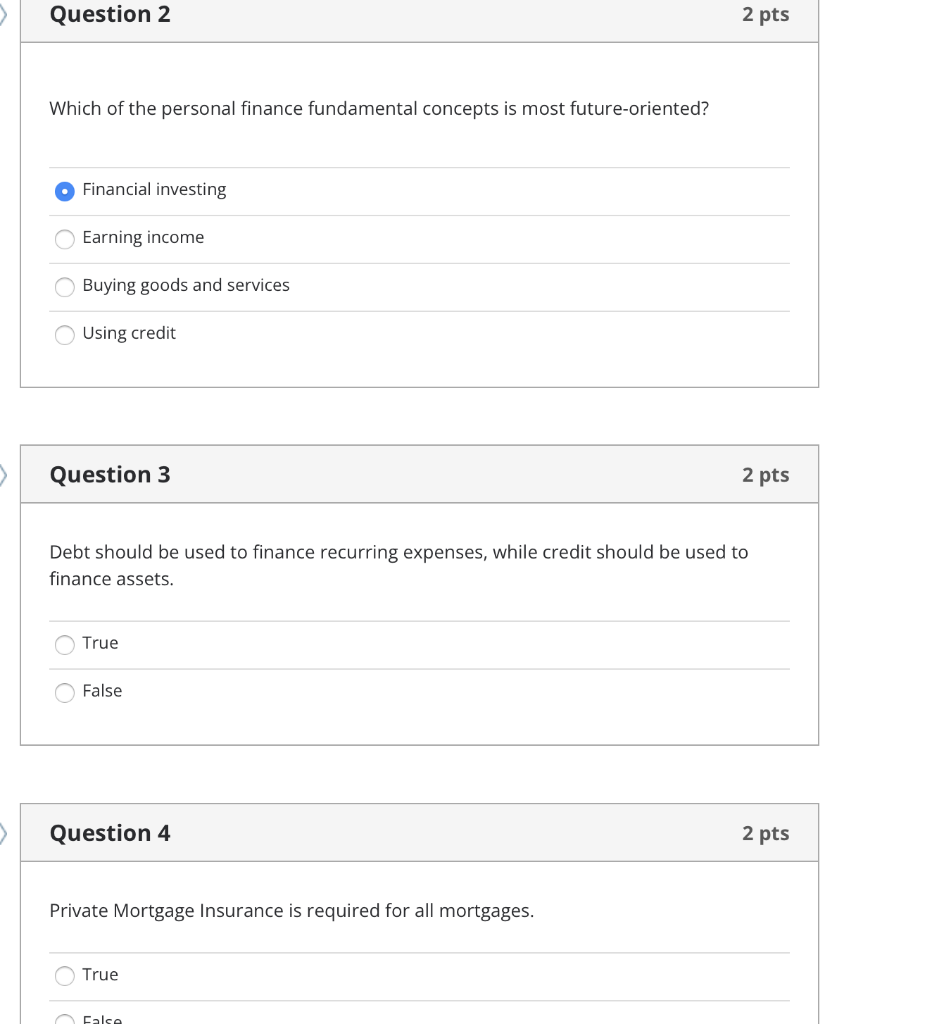Click the chevron beside Question 3

point(5,474)
